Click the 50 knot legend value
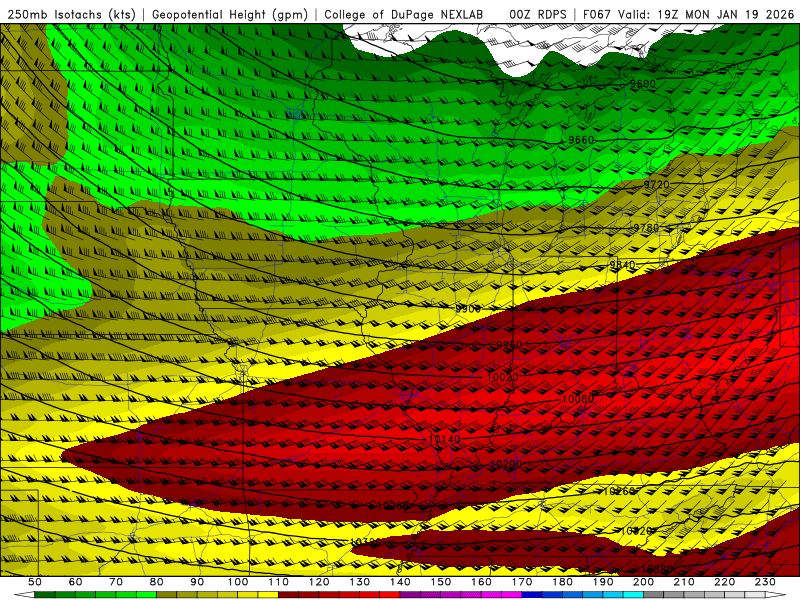Screen dimensions: 800x600 pos(34,582)
